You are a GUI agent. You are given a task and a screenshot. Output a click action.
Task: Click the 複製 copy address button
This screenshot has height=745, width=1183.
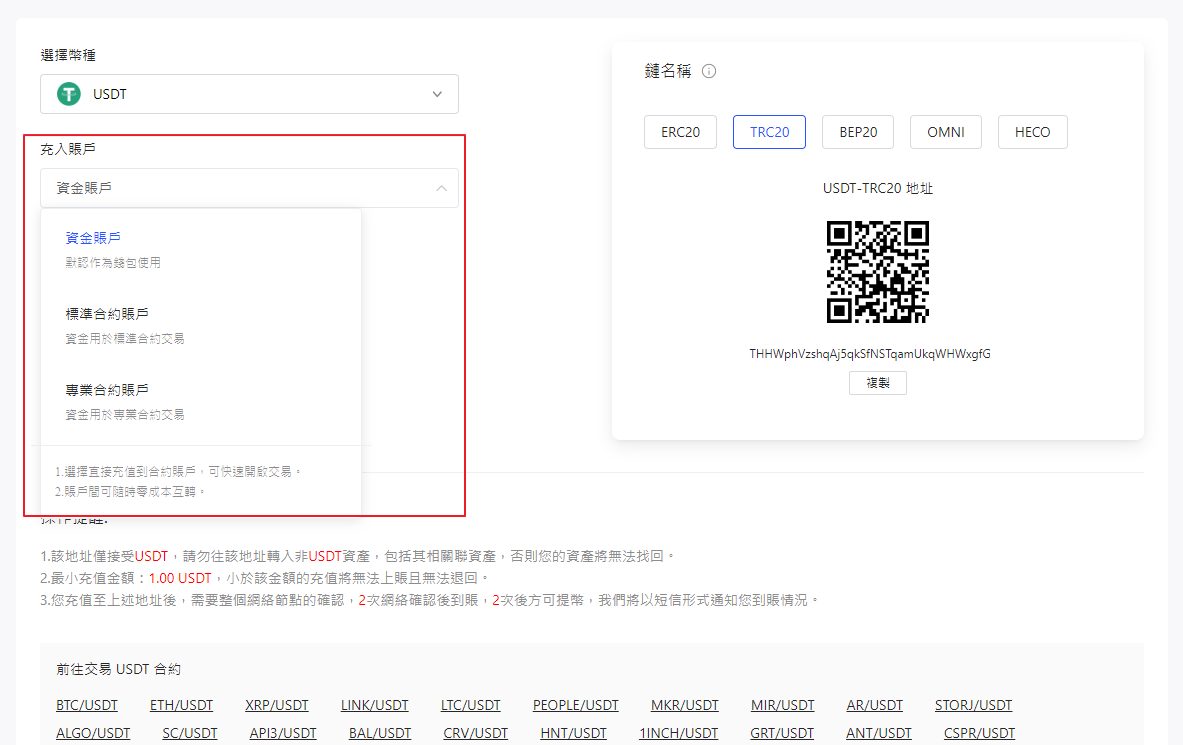pyautogui.click(x=877, y=383)
